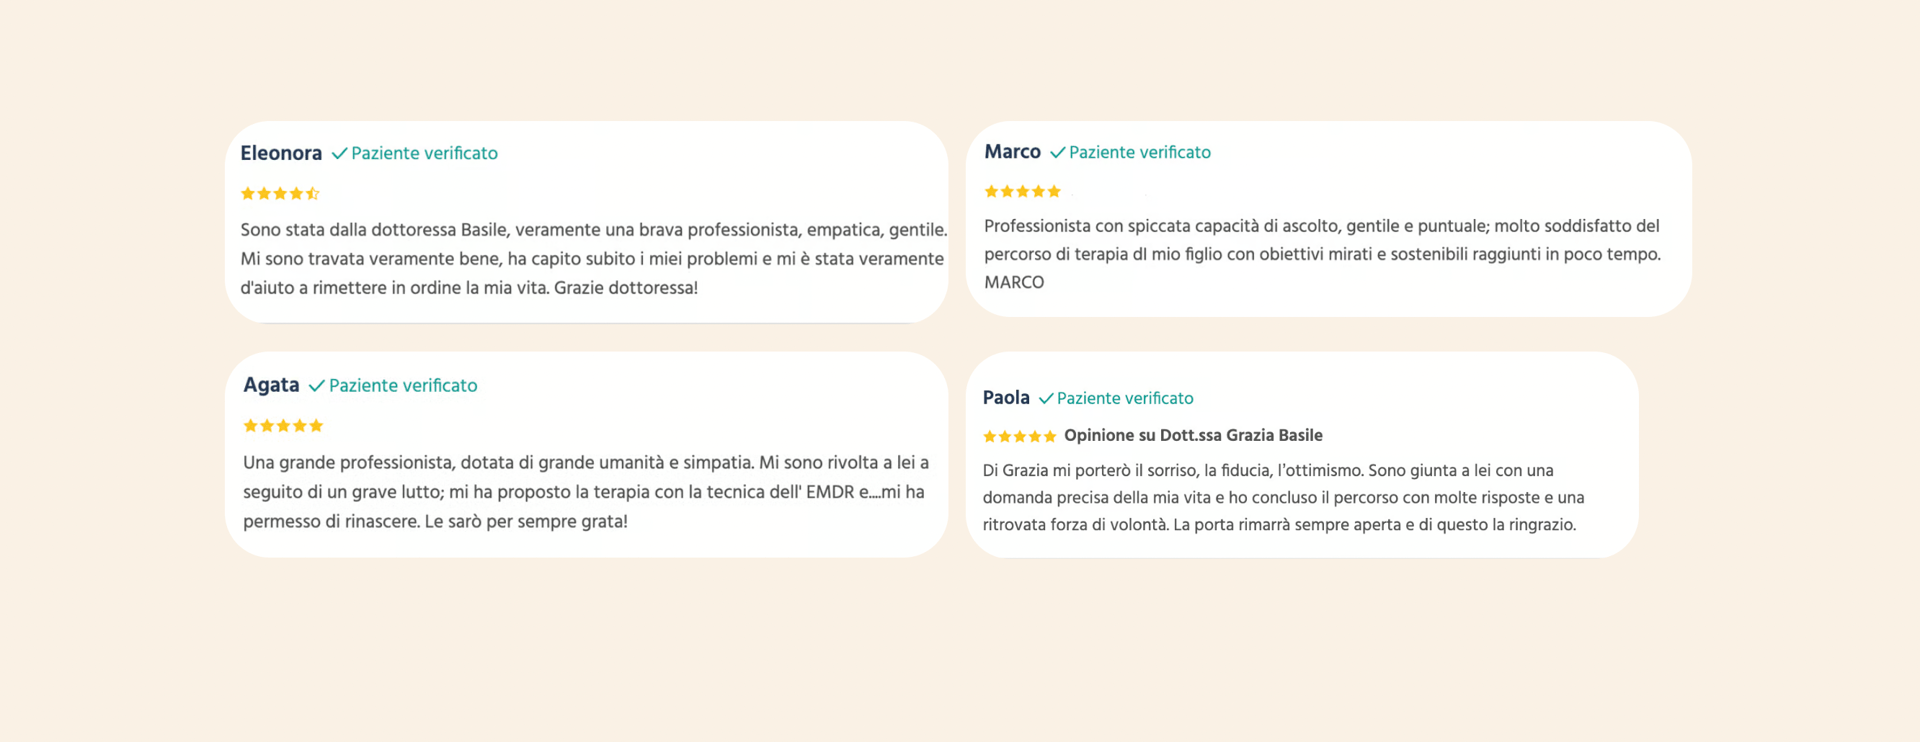
Task: Click Marco's review text about terapia
Action: pos(1322,254)
